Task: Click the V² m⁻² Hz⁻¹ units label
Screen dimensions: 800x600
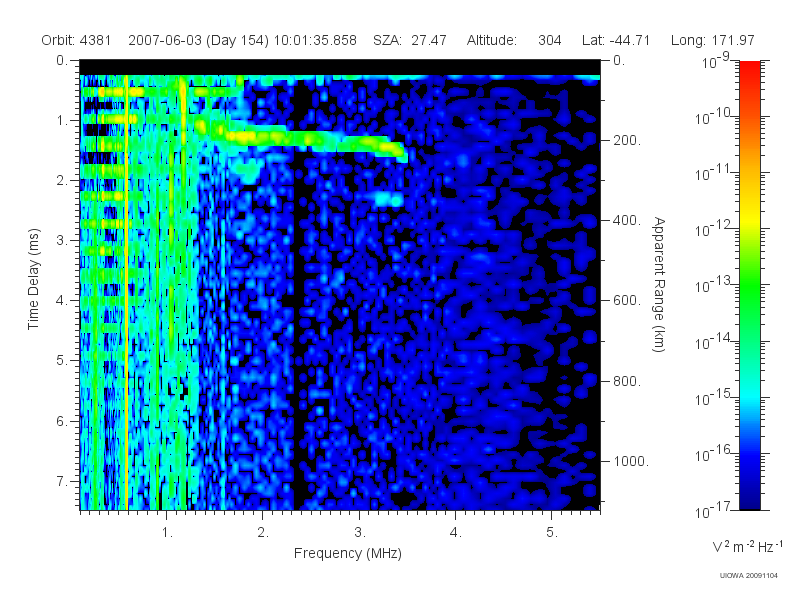Action: [x=747, y=547]
